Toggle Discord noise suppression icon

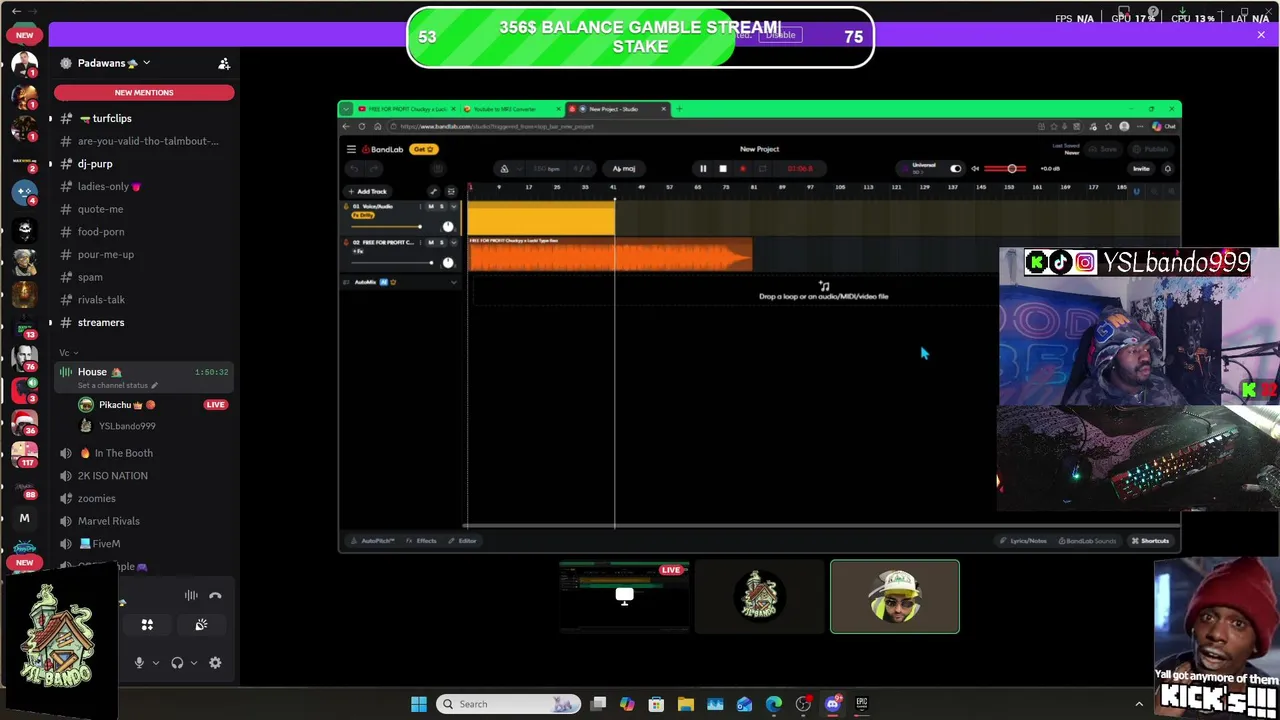[191, 595]
